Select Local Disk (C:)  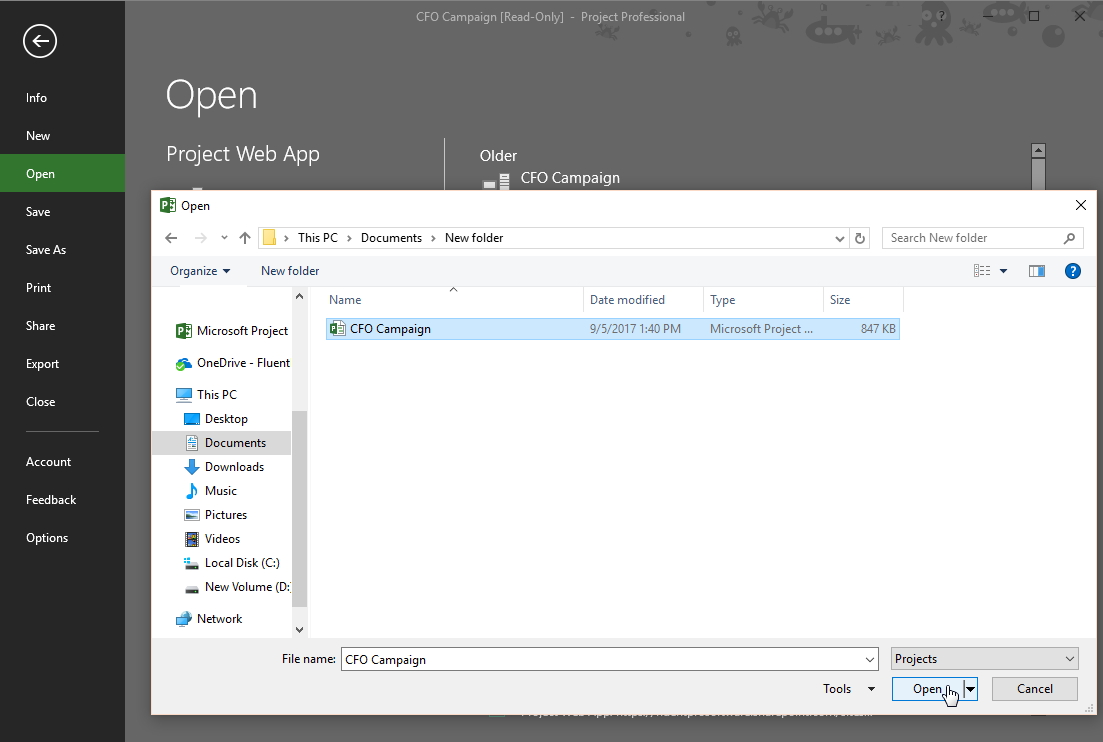tap(231, 563)
